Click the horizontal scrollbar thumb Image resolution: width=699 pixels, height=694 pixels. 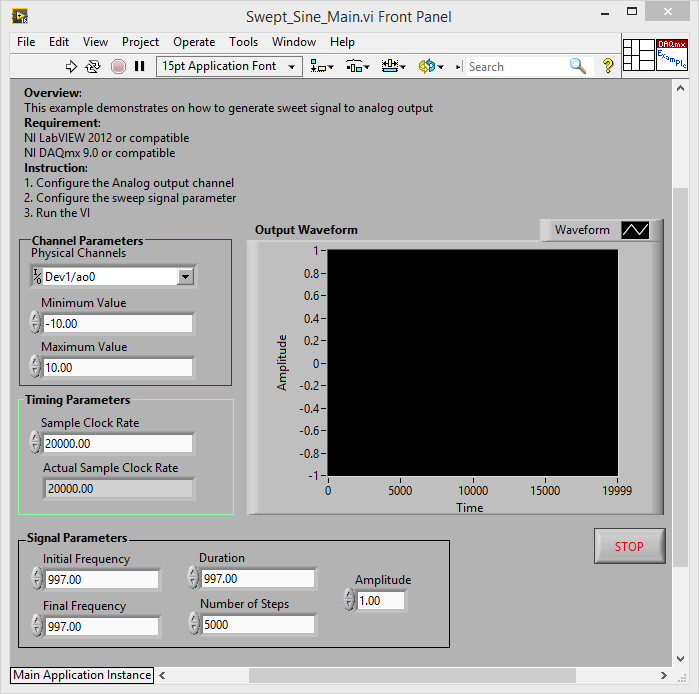(412, 675)
